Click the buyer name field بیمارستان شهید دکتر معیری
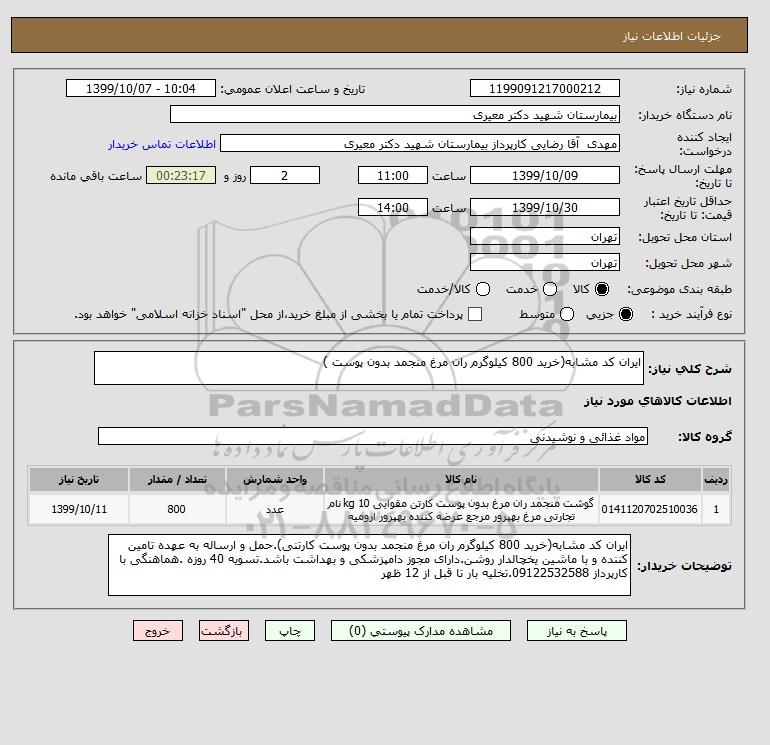This screenshot has width=770, height=745. (x=395, y=114)
